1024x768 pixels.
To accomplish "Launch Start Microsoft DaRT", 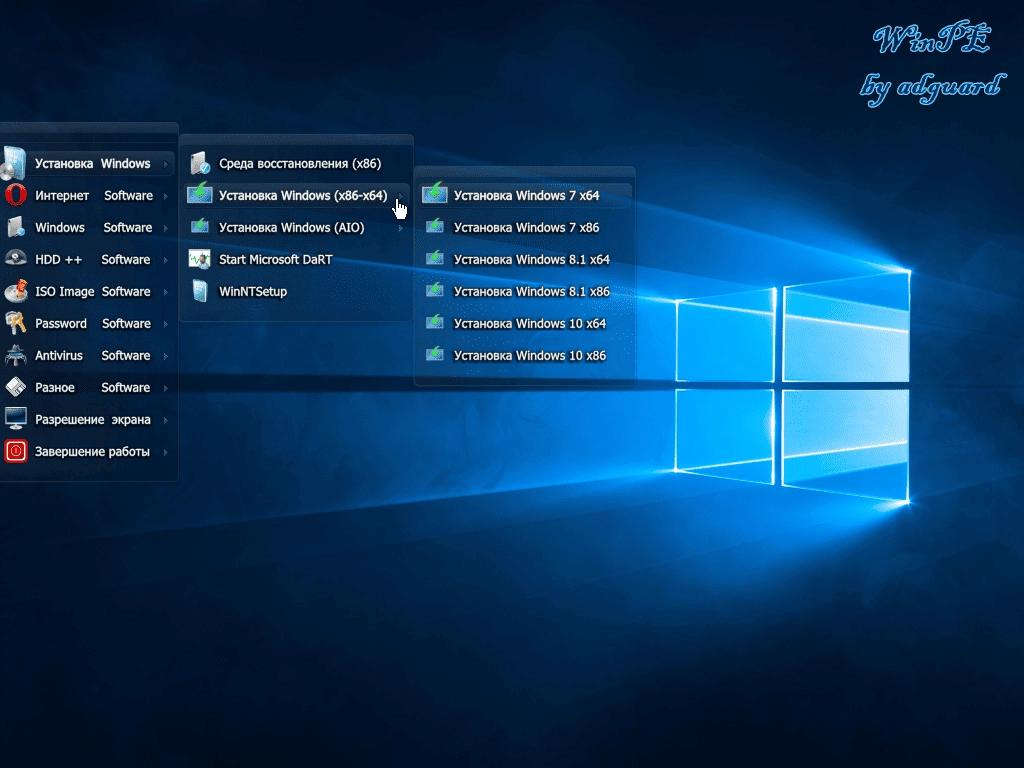I will [296, 259].
